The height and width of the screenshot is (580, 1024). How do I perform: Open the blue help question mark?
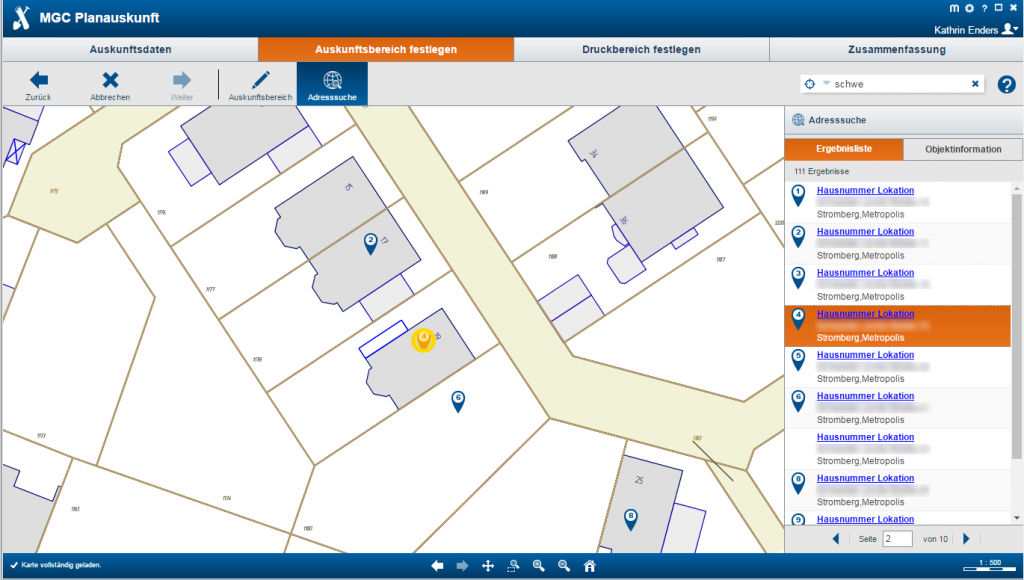pos(1006,85)
